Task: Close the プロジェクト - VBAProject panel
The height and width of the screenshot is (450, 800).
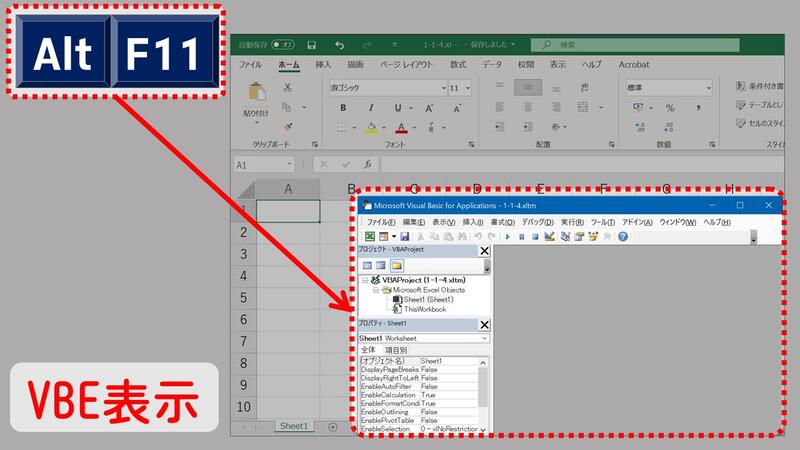Action: [x=484, y=251]
